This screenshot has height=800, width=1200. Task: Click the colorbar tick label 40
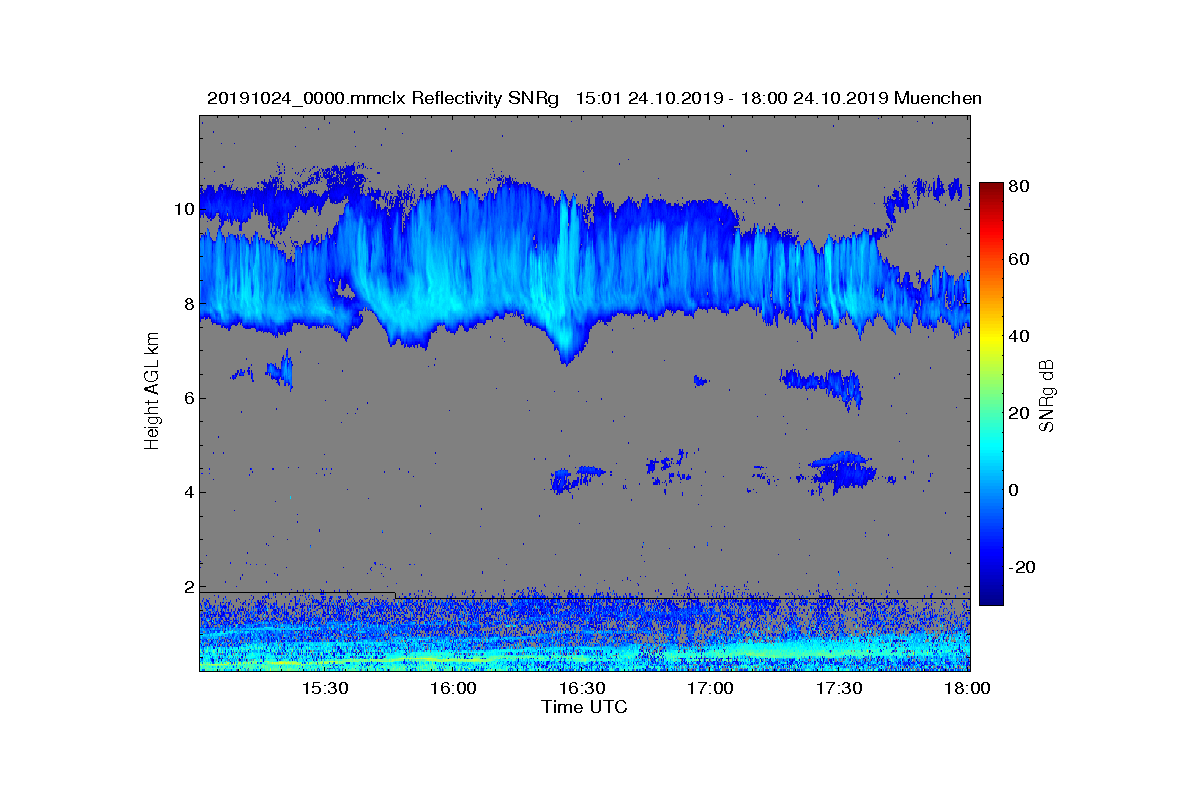click(1020, 337)
